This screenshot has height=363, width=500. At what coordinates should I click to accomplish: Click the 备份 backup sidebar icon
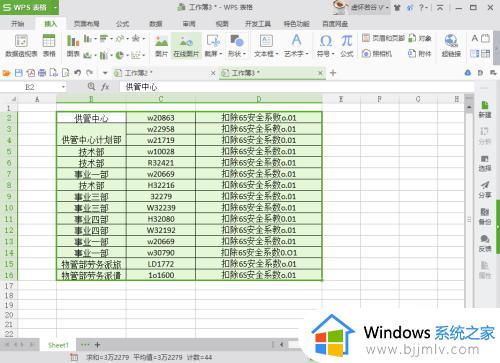pos(485,217)
